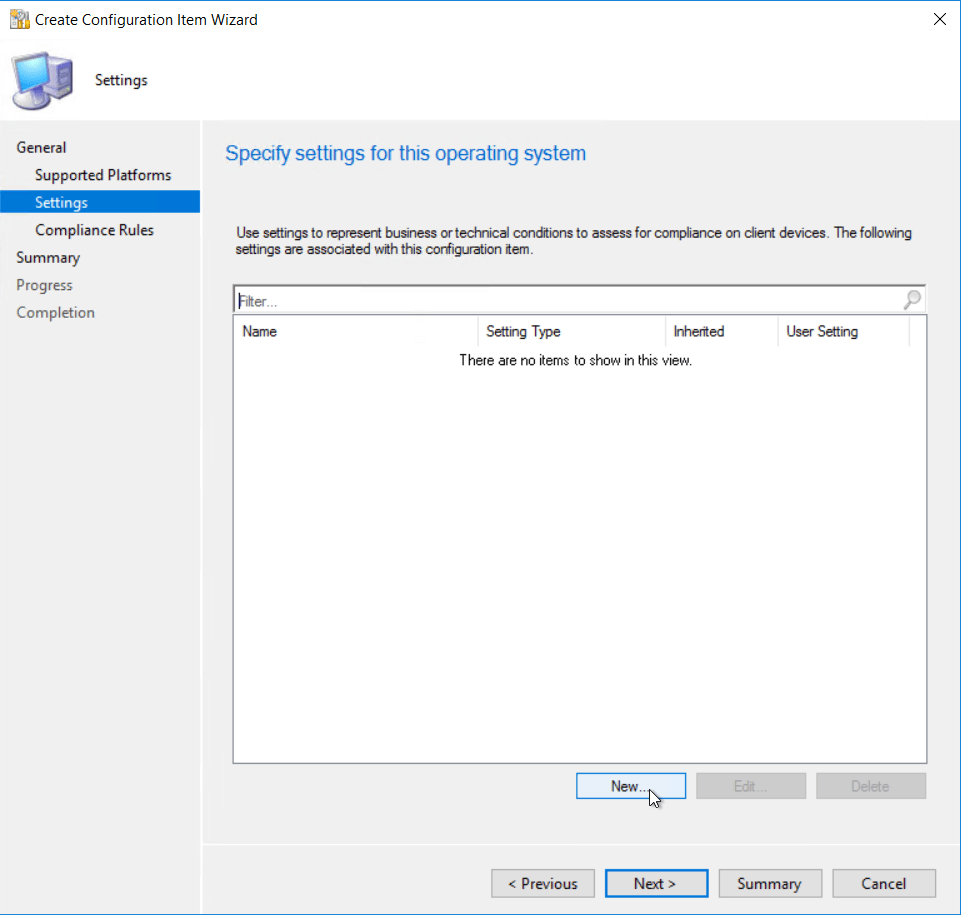961x915 pixels.
Task: Click the User Setting column header
Action: 842,332
